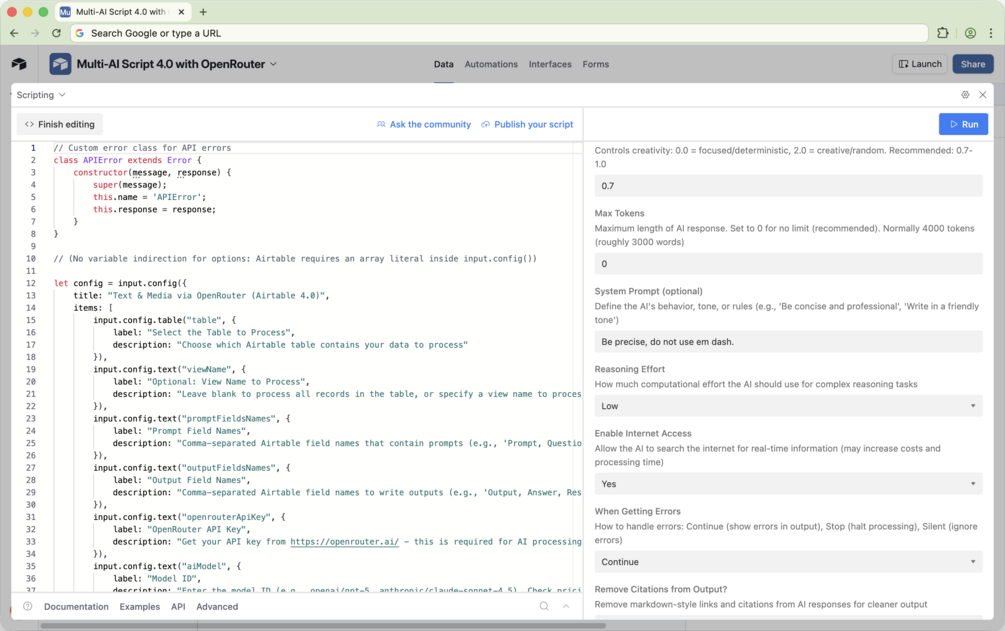Click the Share button
Viewport: 1005px width, 631px height.
[972, 64]
